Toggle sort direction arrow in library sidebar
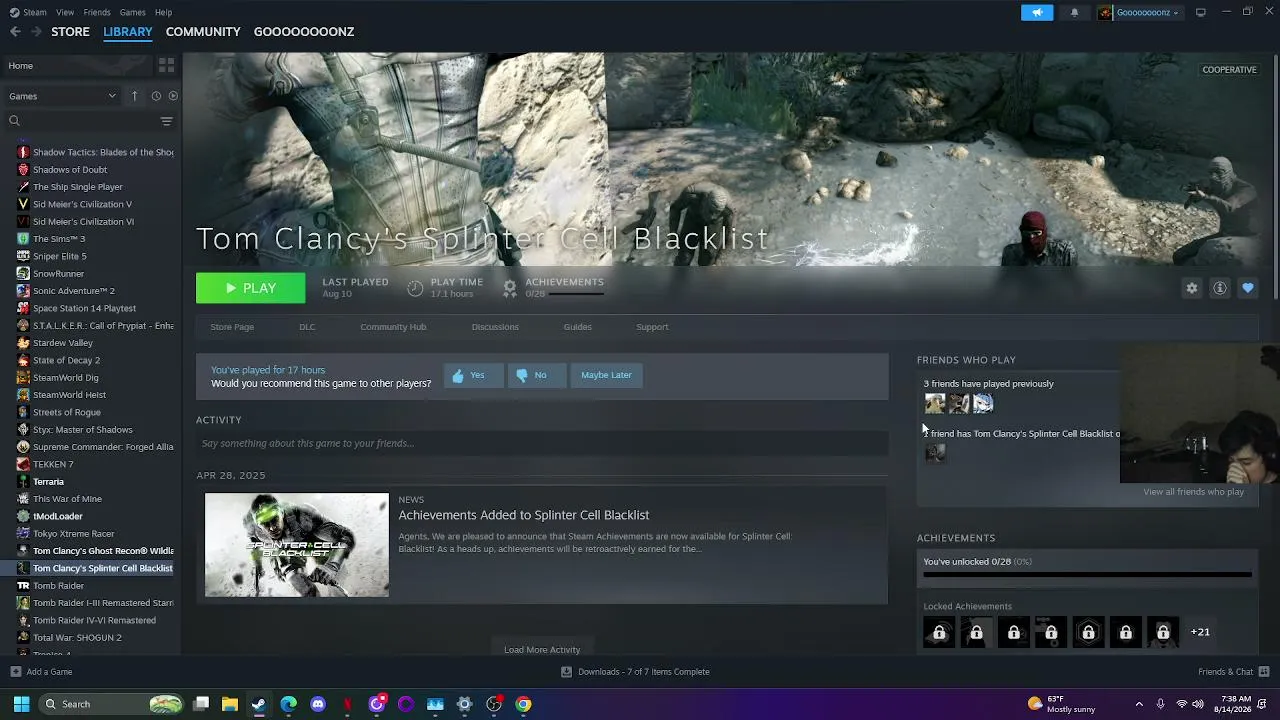Image resolution: width=1280 pixels, height=720 pixels. point(134,96)
